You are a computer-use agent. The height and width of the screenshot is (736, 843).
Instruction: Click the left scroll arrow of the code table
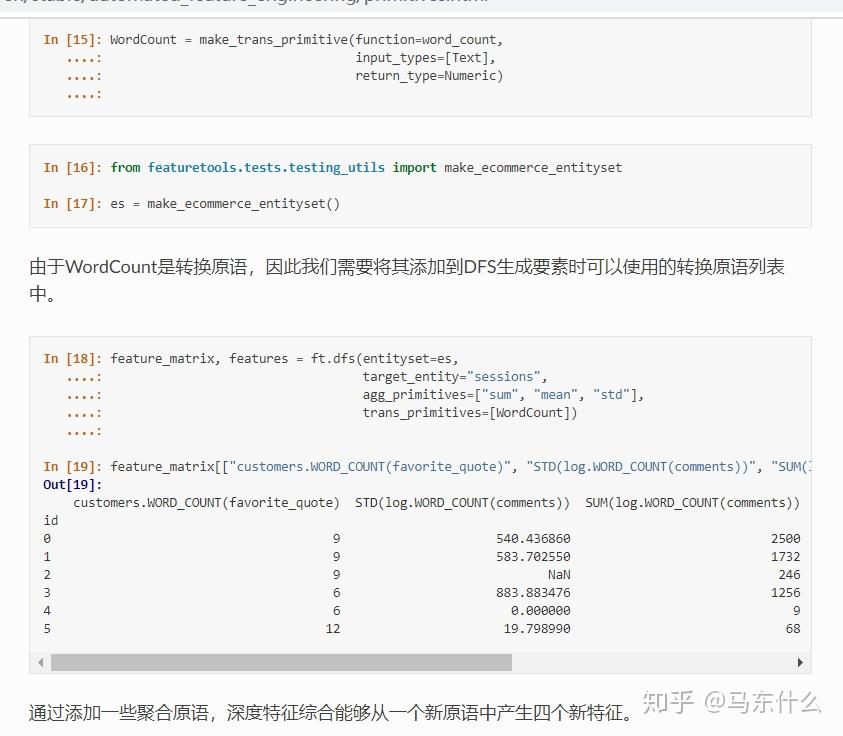40,662
